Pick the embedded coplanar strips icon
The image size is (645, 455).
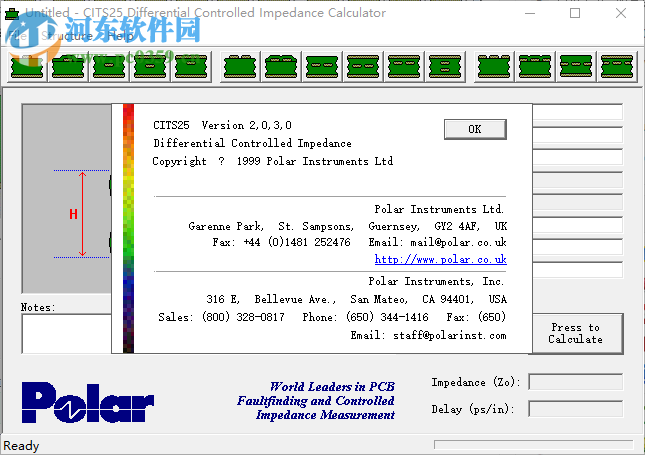tap(576, 67)
